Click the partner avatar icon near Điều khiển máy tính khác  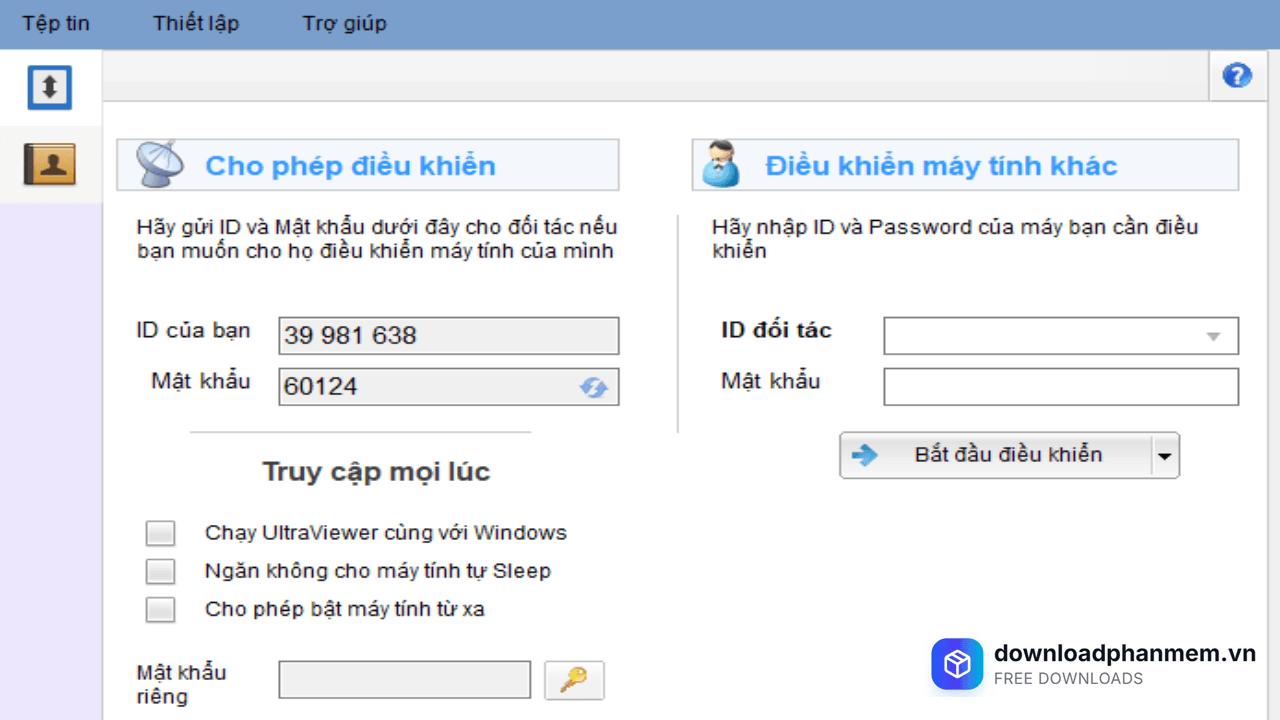(x=722, y=163)
